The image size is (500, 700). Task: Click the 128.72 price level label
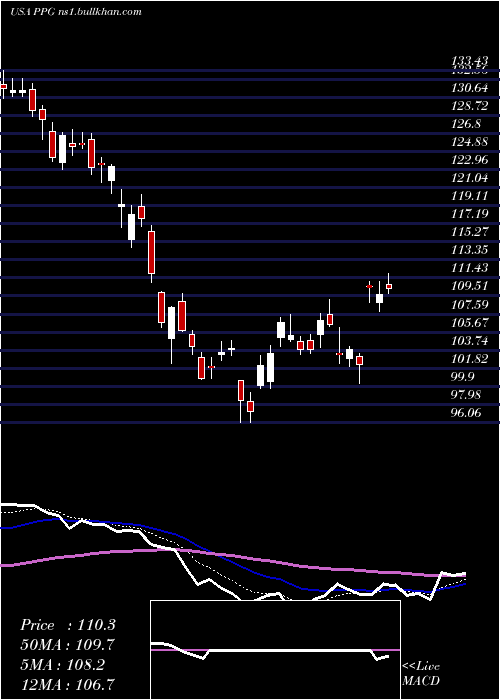469,106
